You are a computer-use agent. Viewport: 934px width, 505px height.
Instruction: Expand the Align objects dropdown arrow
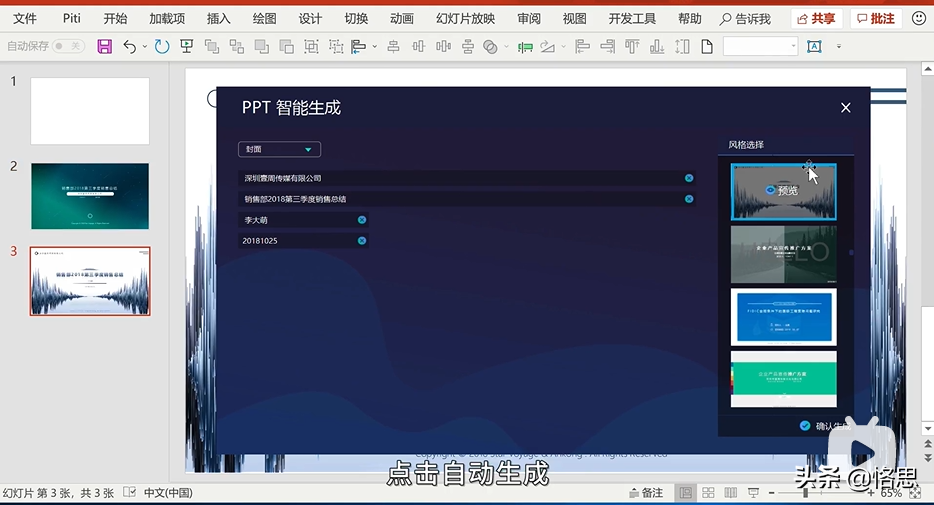tap(374, 46)
